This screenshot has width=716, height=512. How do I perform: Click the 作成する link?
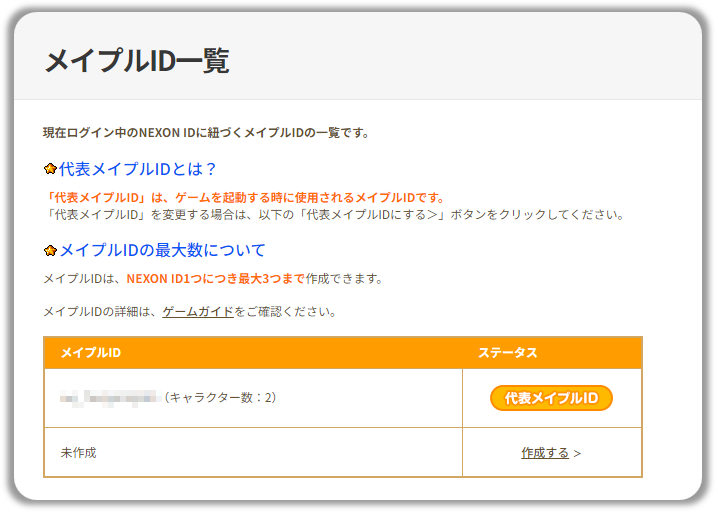545,453
